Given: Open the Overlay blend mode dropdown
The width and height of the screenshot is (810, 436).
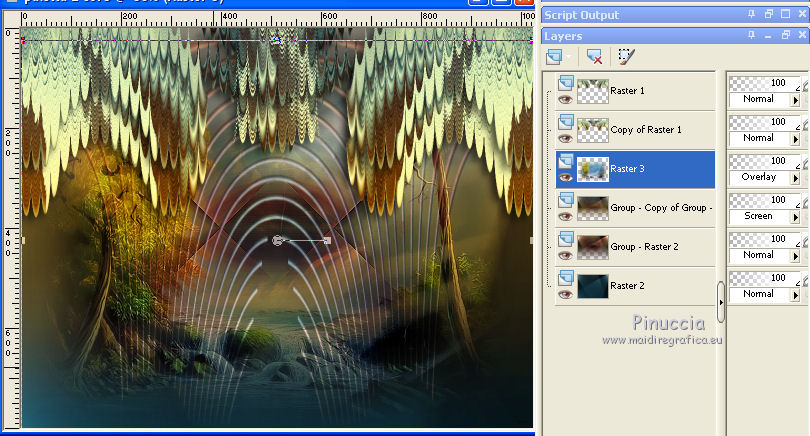Looking at the screenshot, I should 796,178.
